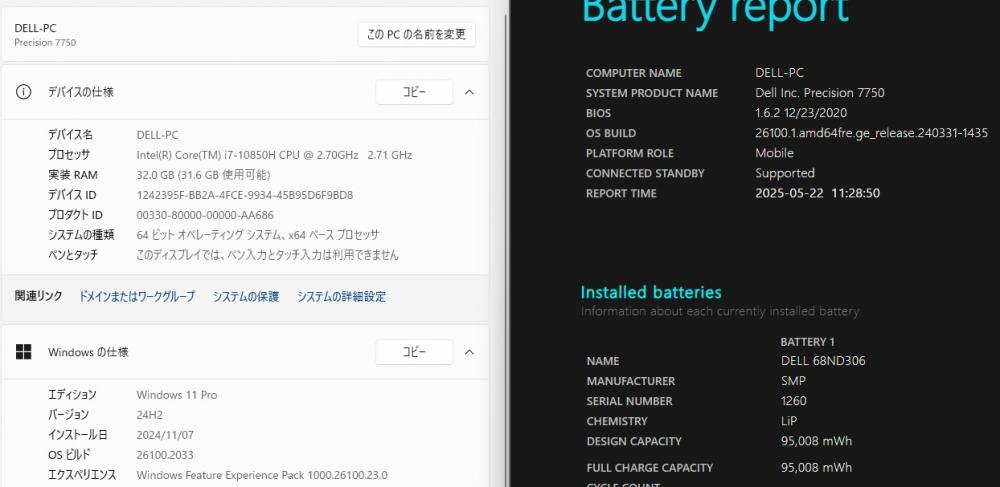Click the Installed batteries heading
Image resolution: width=1000 pixels, height=487 pixels.
651,293
